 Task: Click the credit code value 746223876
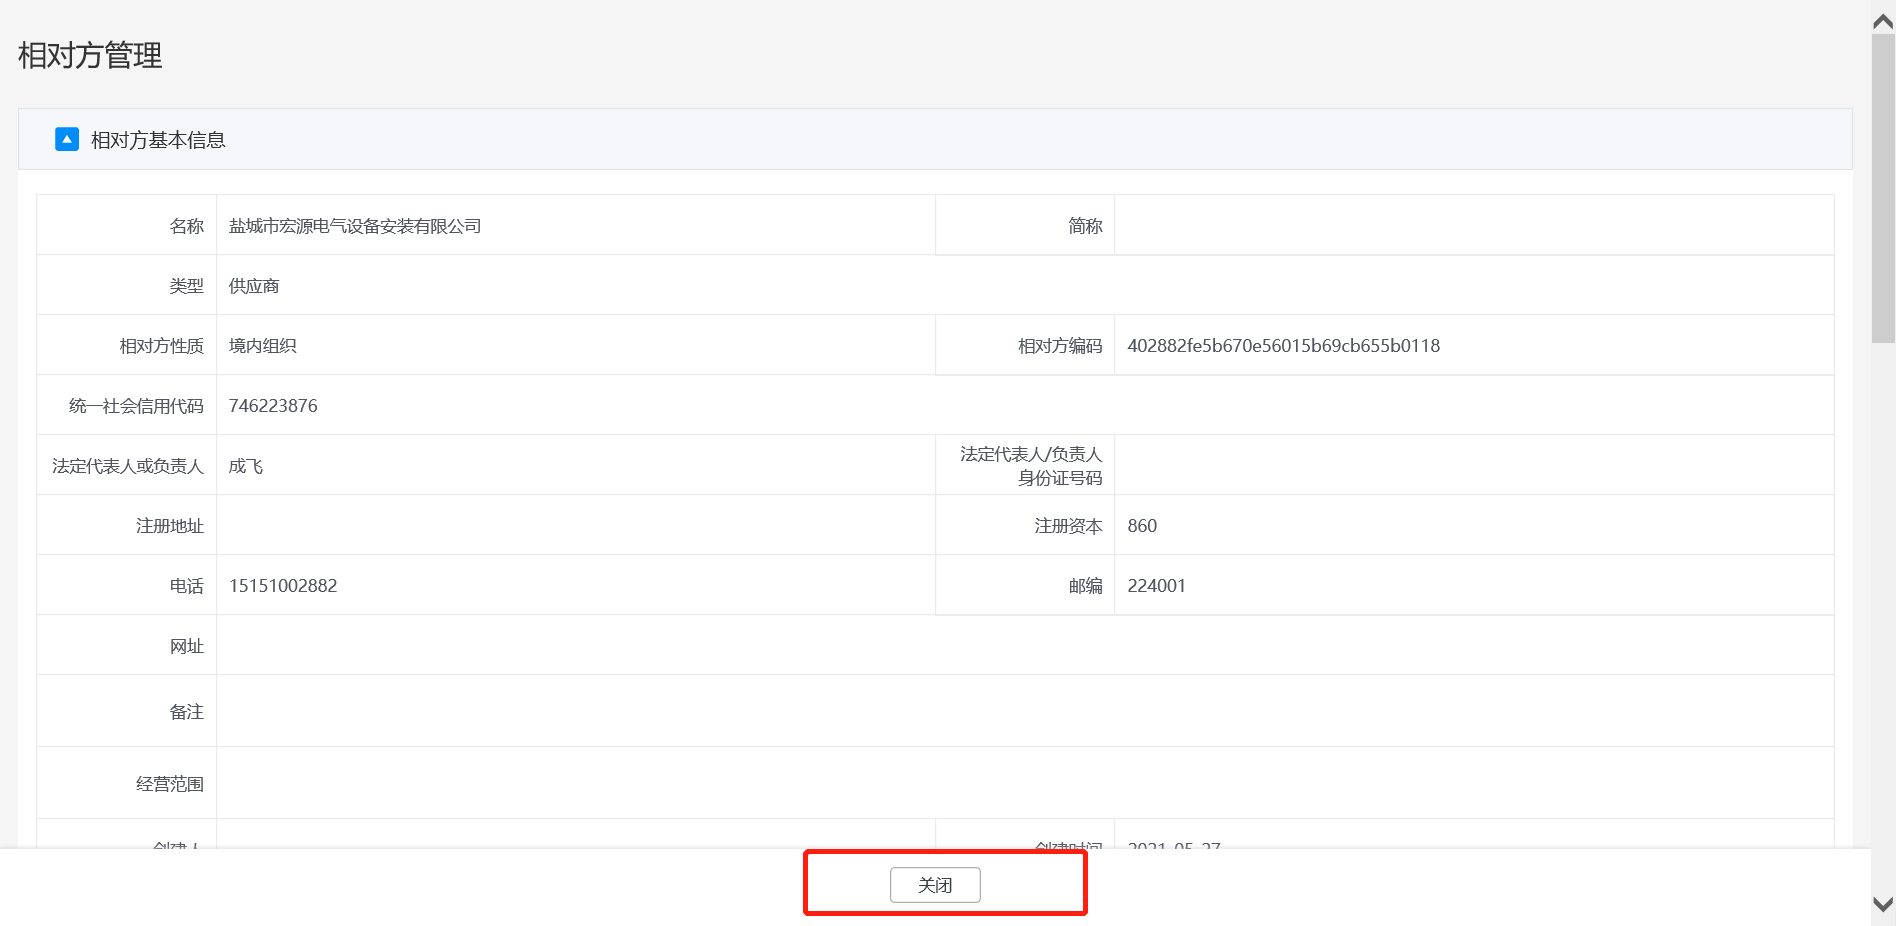(273, 406)
